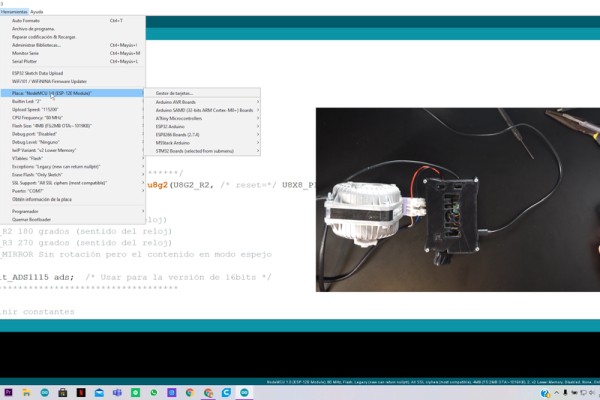
Task: Open WiFi101 / WiFiNINA Firmware Updater
Action: pyautogui.click(x=73, y=82)
